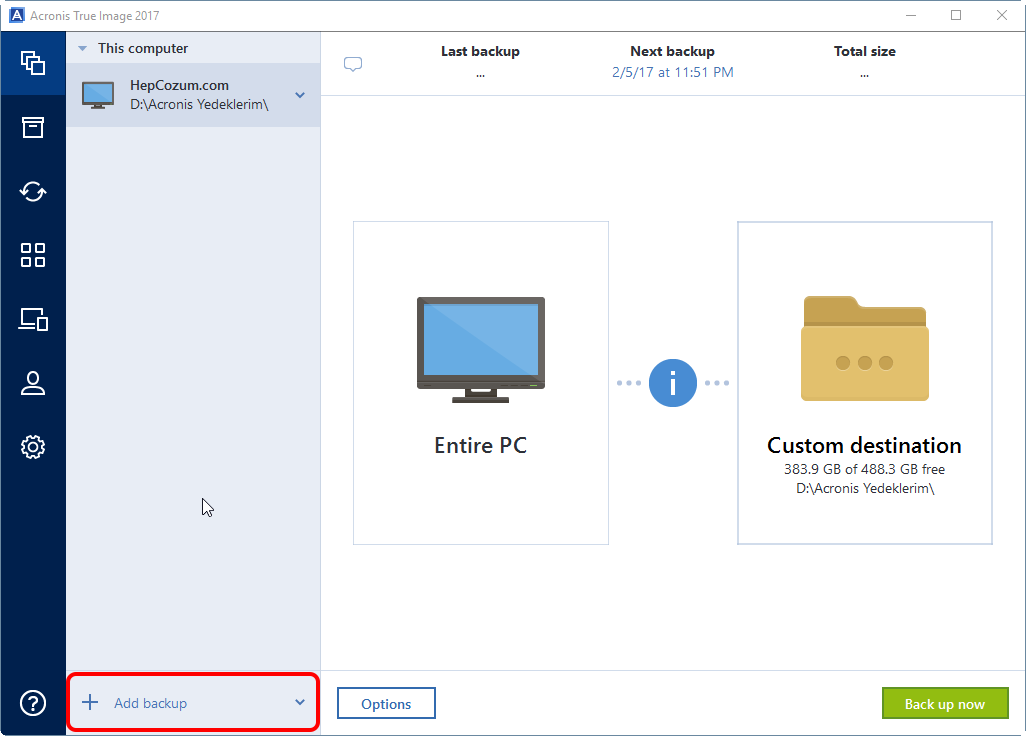Screen dimensions: 1026x736
Task: Expand the HepCozum.com backup chevron
Action: [300, 96]
